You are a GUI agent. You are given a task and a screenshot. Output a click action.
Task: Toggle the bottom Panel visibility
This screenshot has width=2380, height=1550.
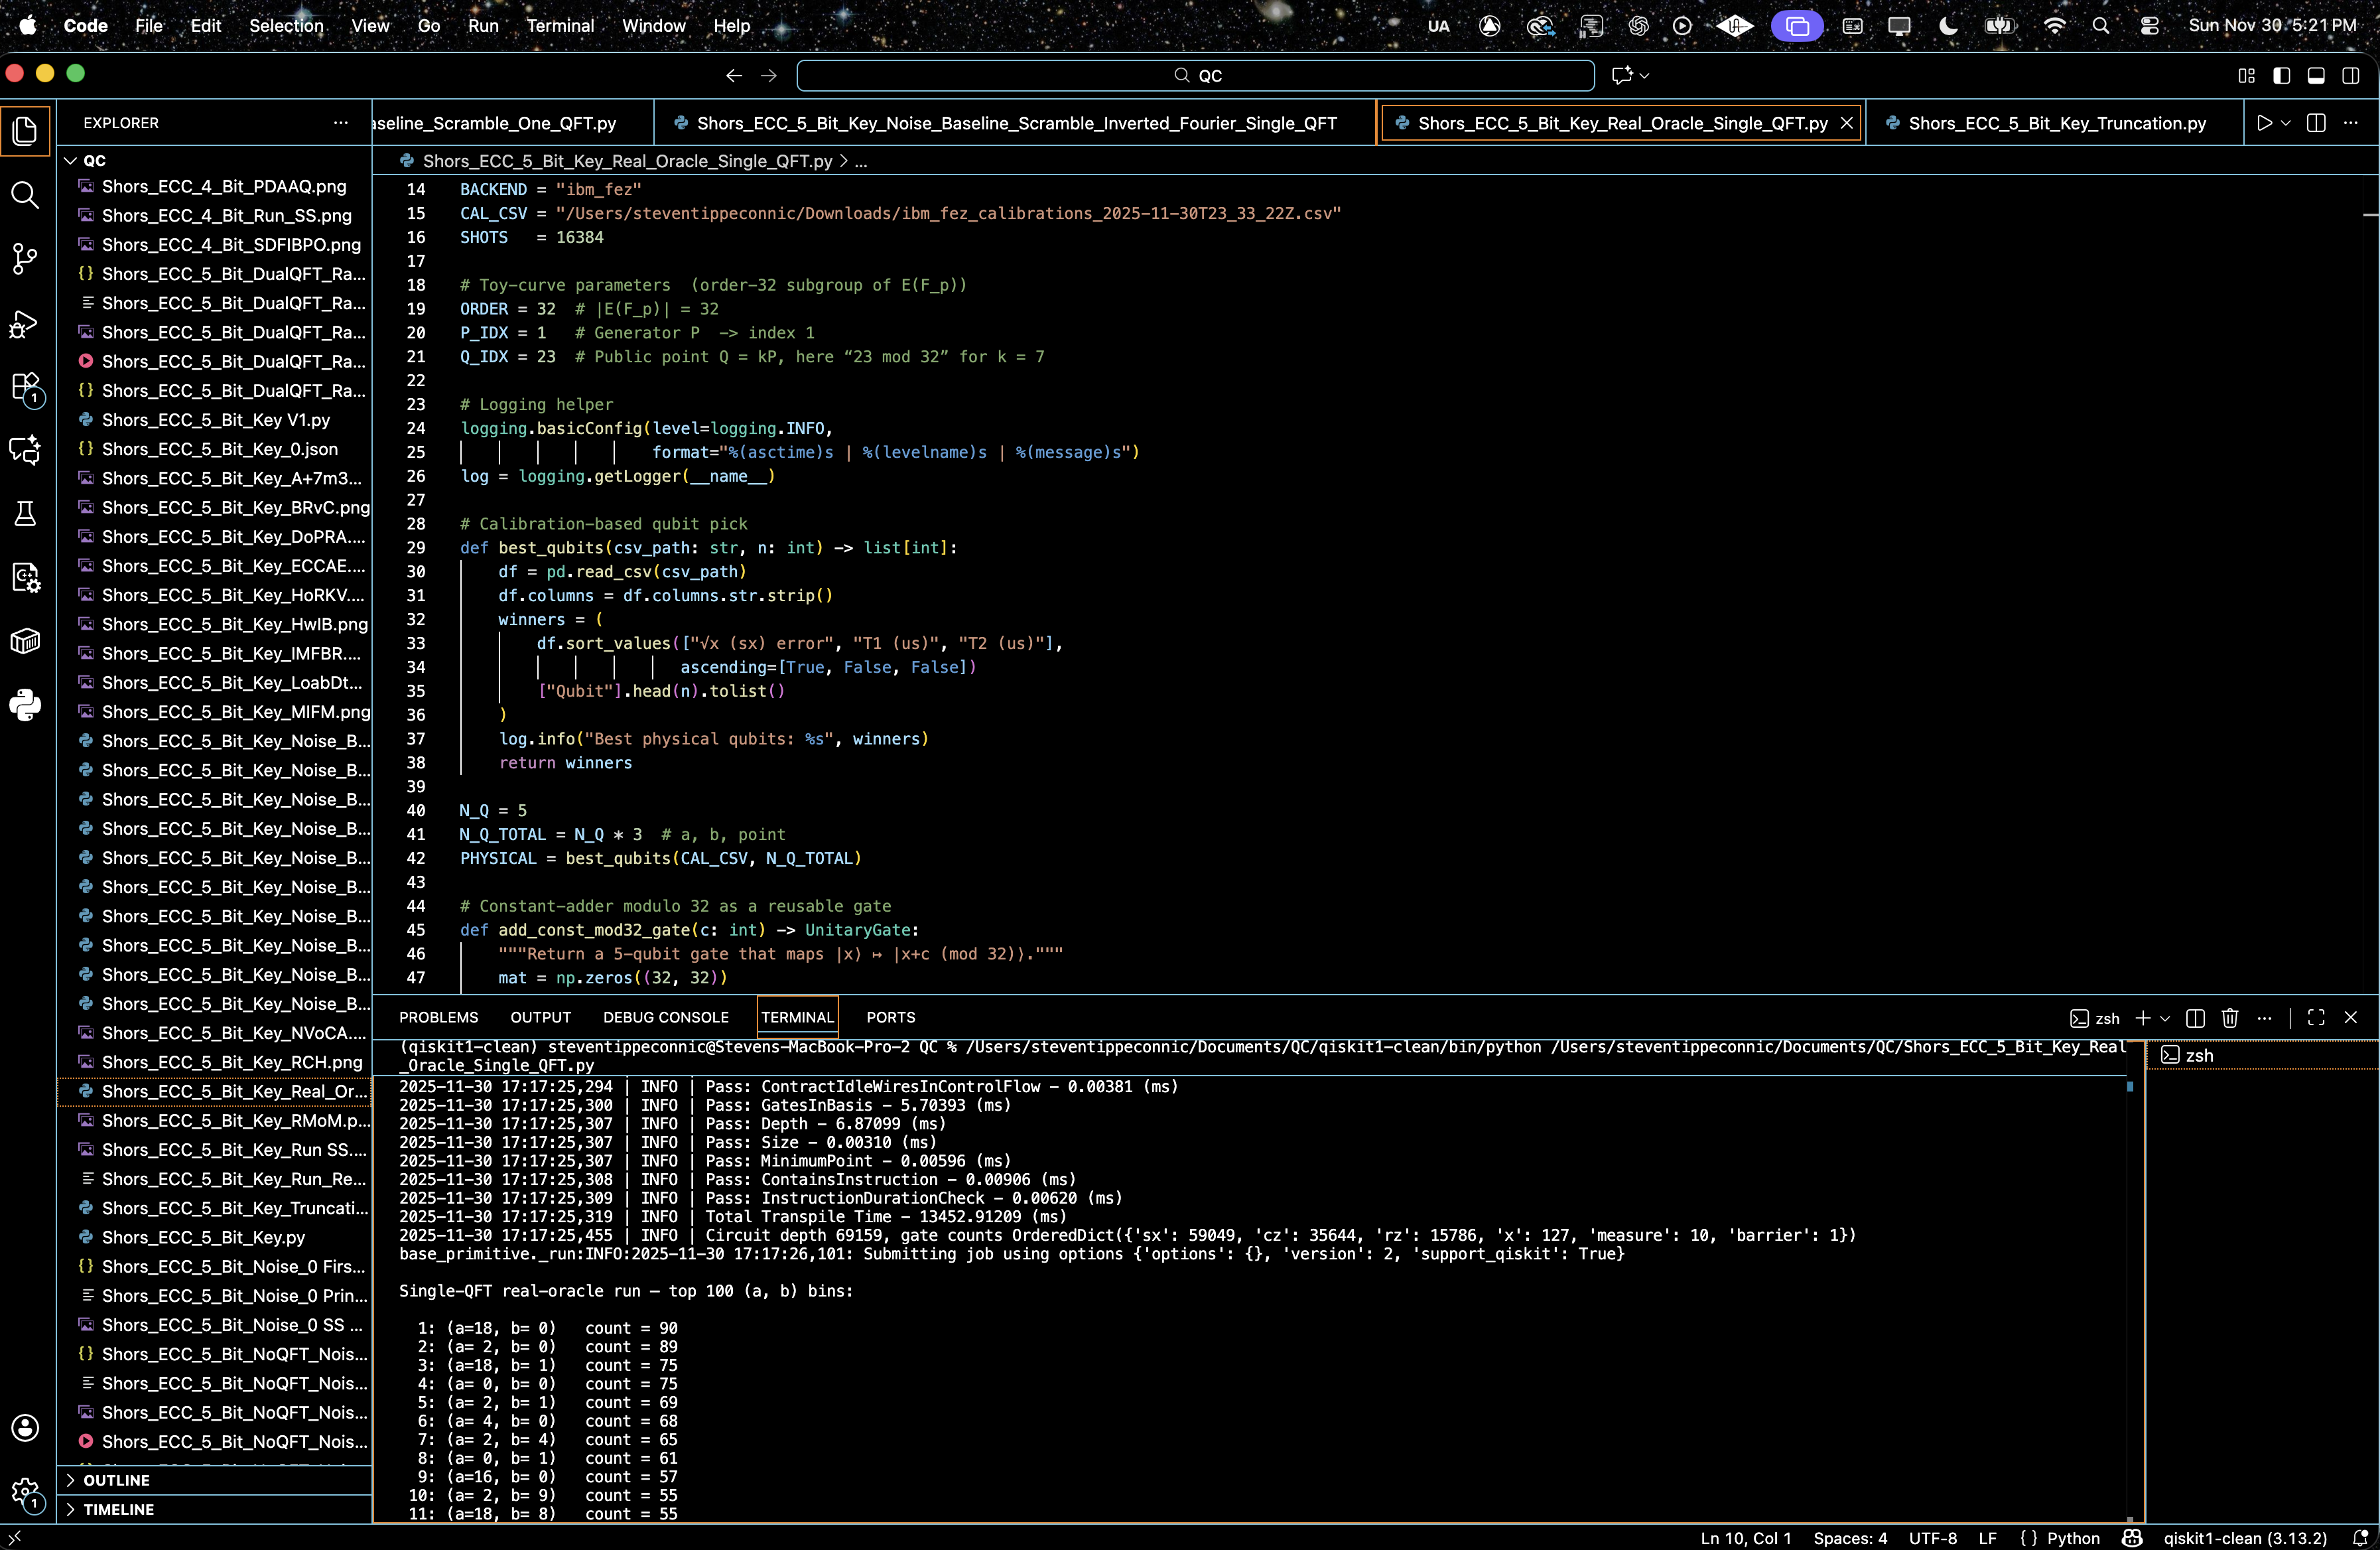[x=2315, y=75]
